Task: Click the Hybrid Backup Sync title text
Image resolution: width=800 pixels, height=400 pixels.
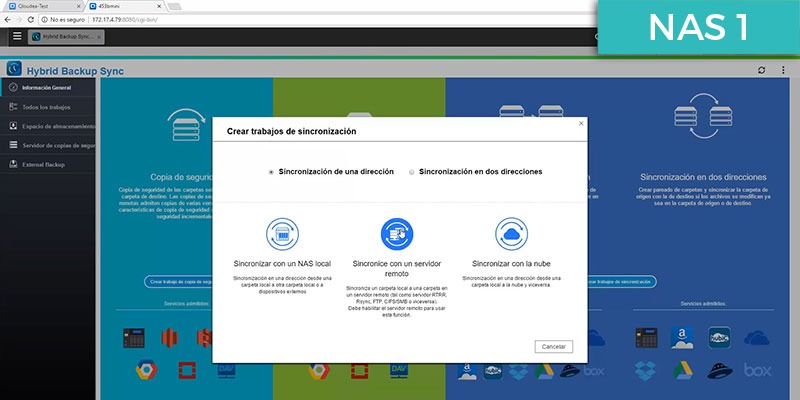Action: [x=75, y=71]
